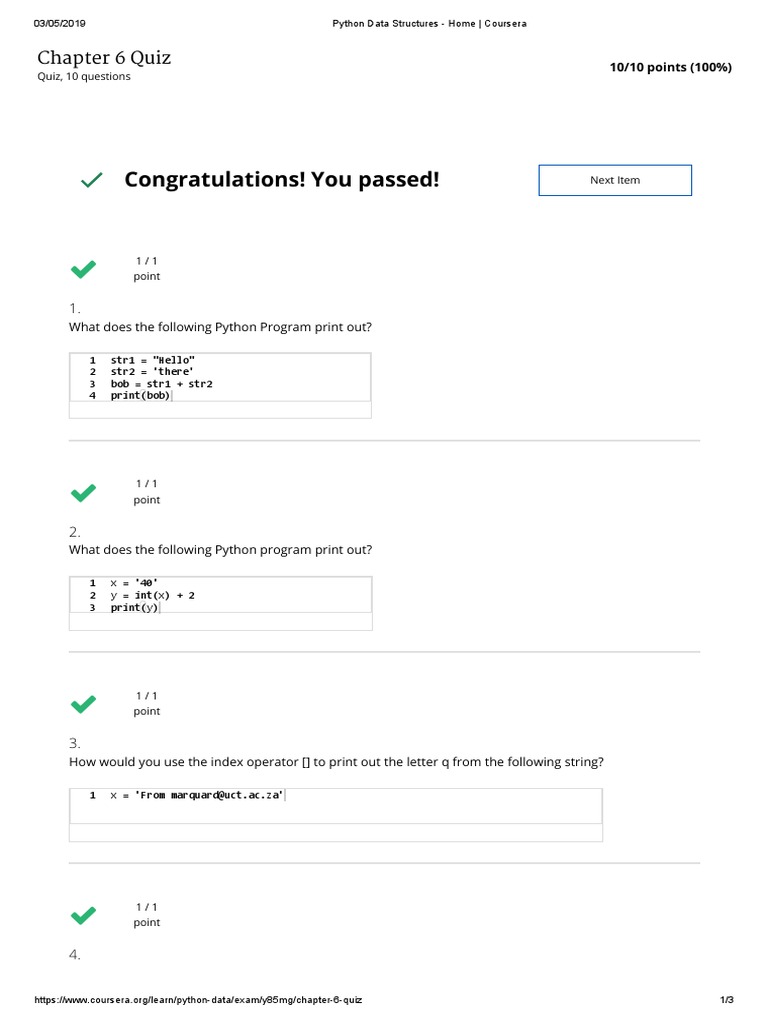Click the Next Item button
Image resolution: width=768 pixels, height=1024 pixels.
coord(615,180)
